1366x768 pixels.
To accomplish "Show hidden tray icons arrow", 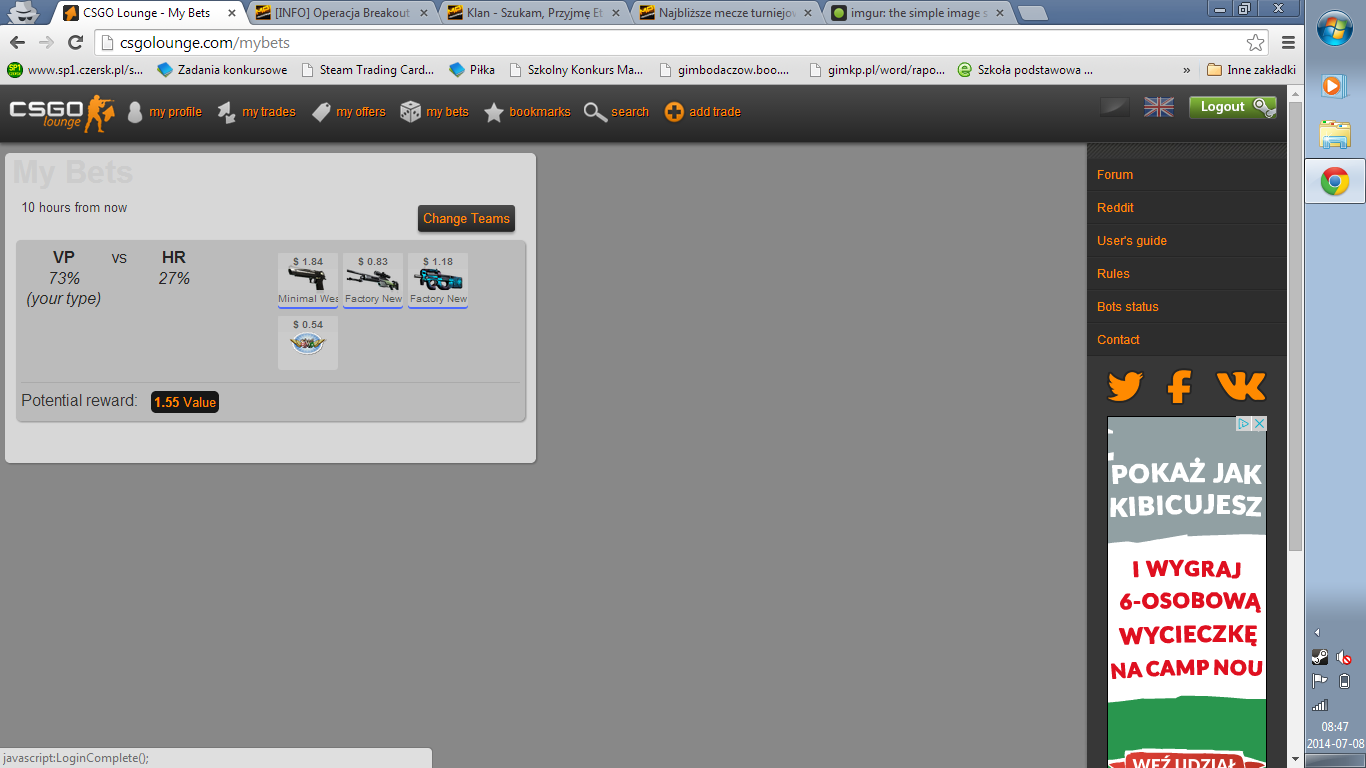I will point(1318,632).
